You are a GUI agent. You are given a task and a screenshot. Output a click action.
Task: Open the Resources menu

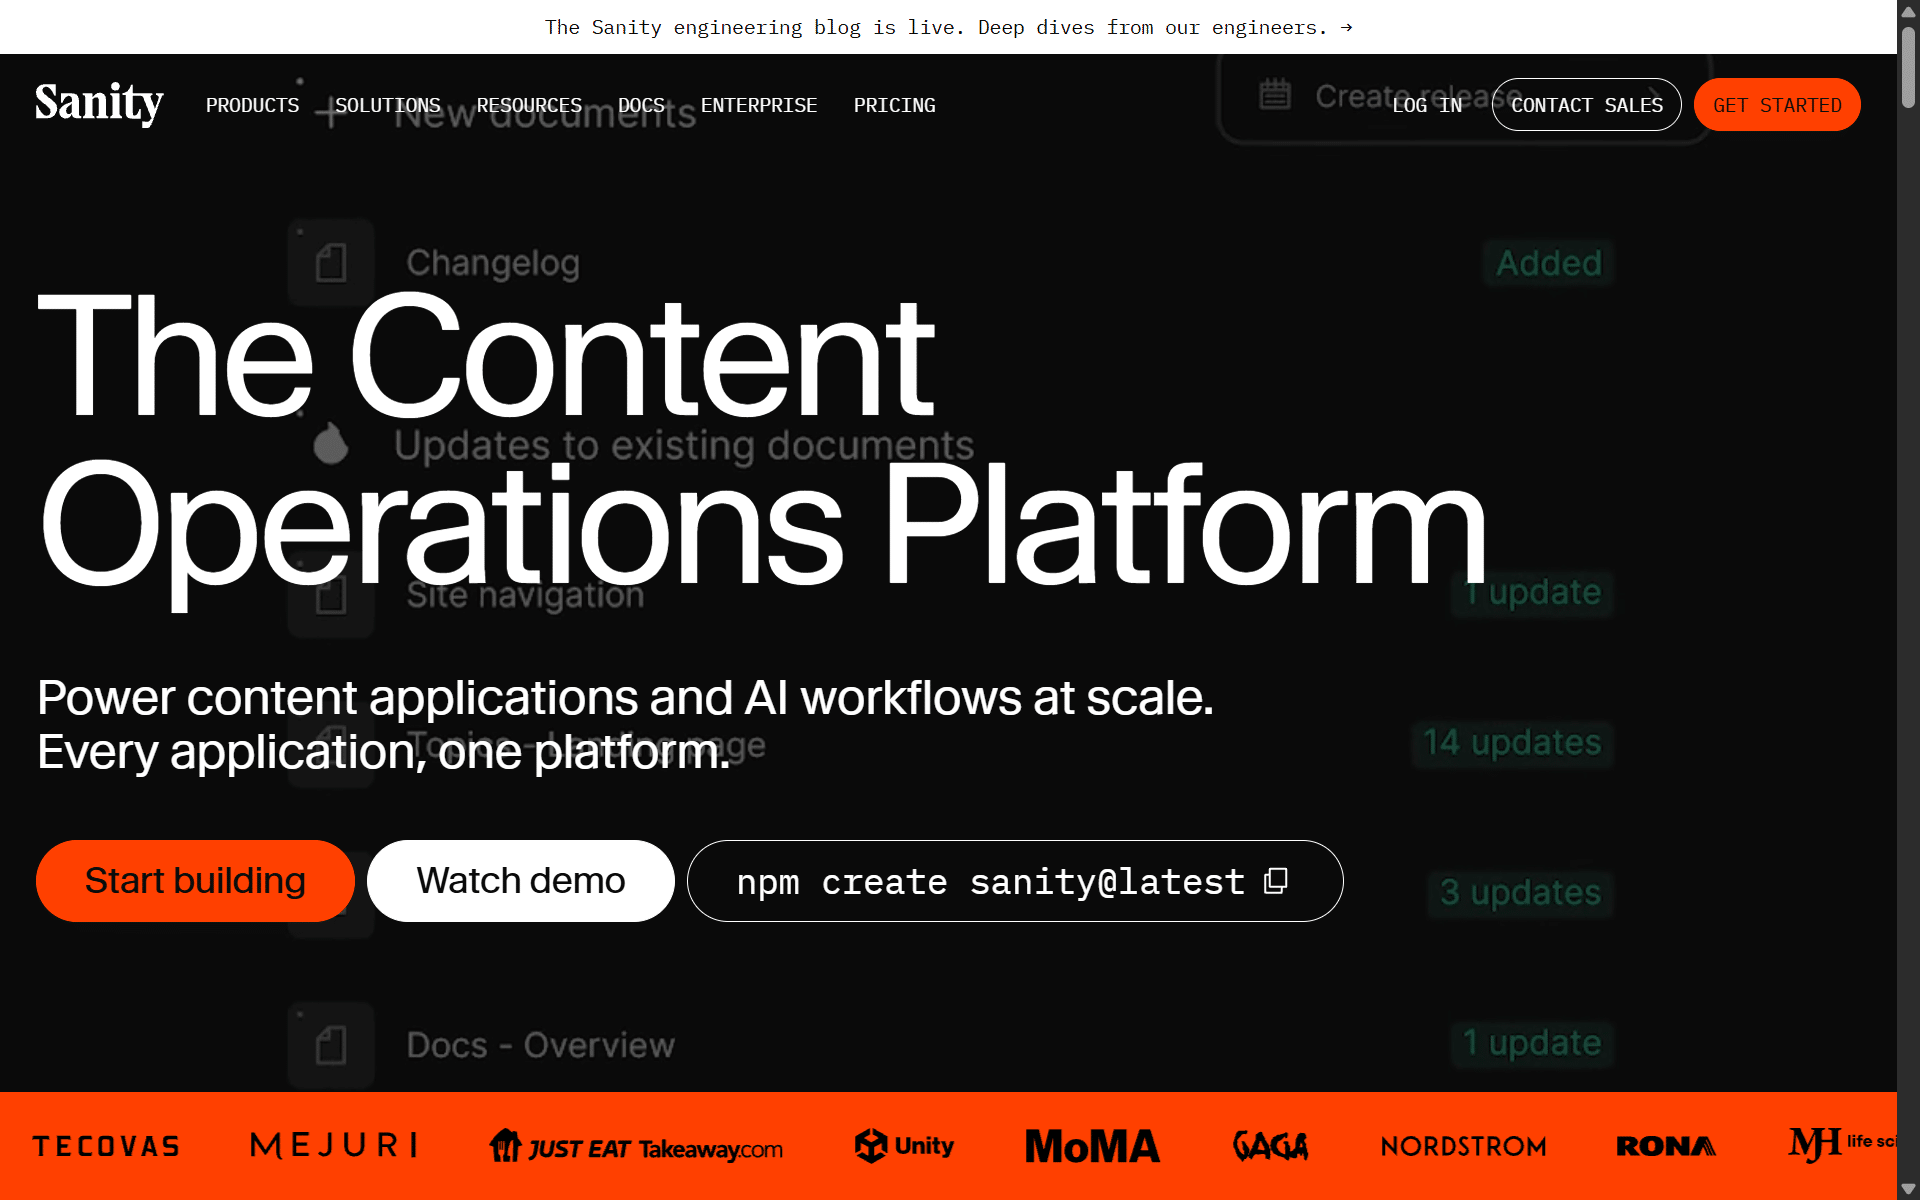pyautogui.click(x=529, y=105)
